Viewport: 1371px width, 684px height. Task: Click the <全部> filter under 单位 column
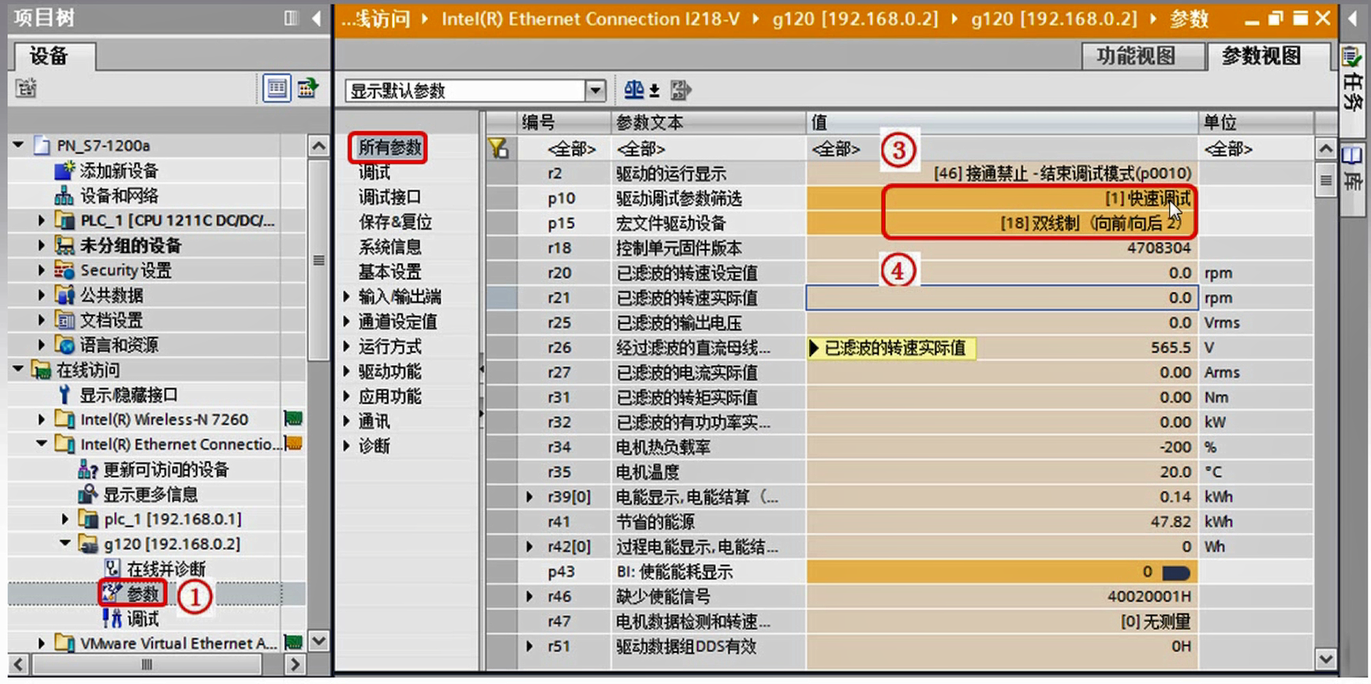pos(1228,149)
